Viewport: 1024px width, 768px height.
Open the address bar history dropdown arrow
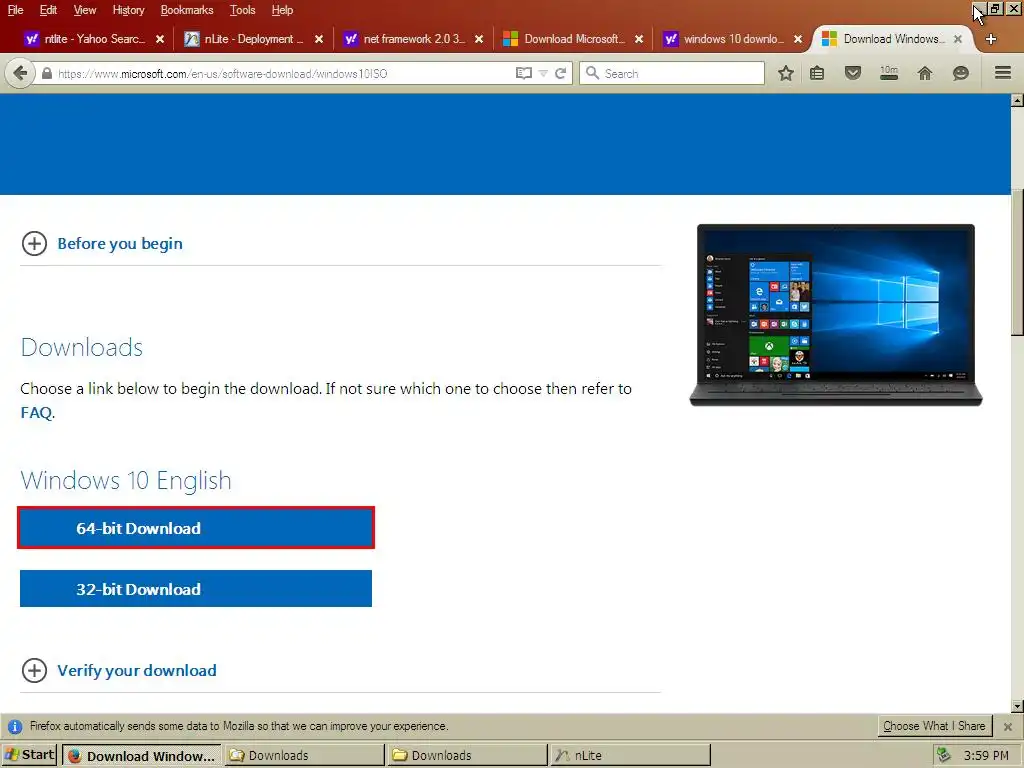(543, 74)
